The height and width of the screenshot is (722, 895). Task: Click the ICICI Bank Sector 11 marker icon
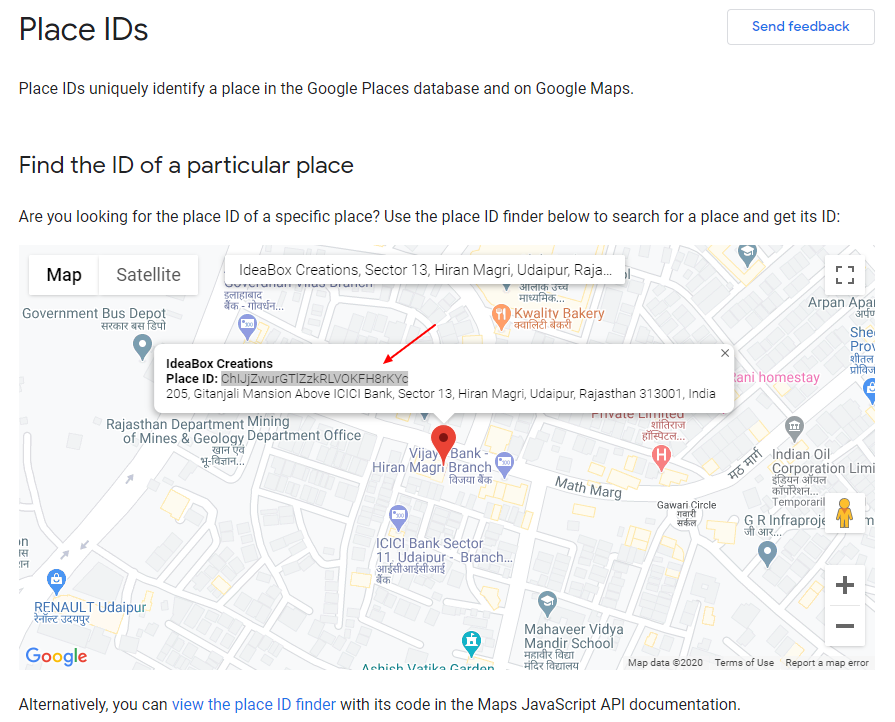point(398,518)
